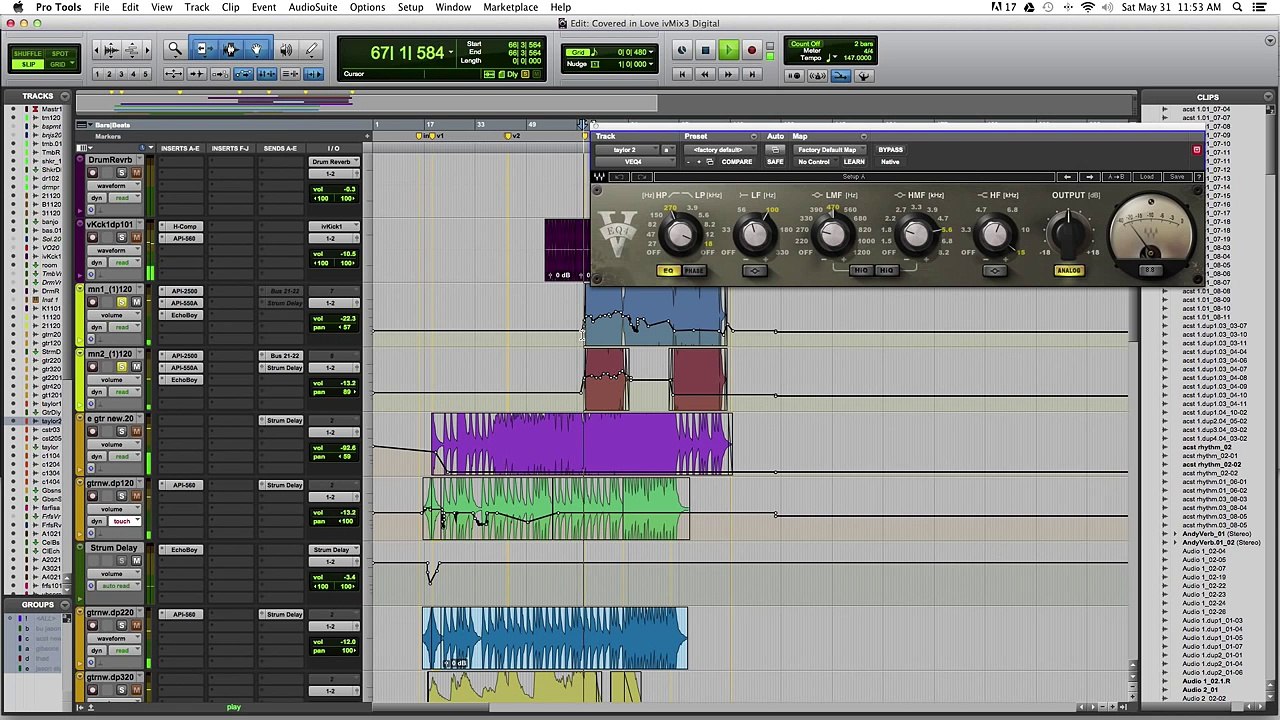The width and height of the screenshot is (1280, 720).
Task: Open the Setup menu
Action: pos(410,7)
